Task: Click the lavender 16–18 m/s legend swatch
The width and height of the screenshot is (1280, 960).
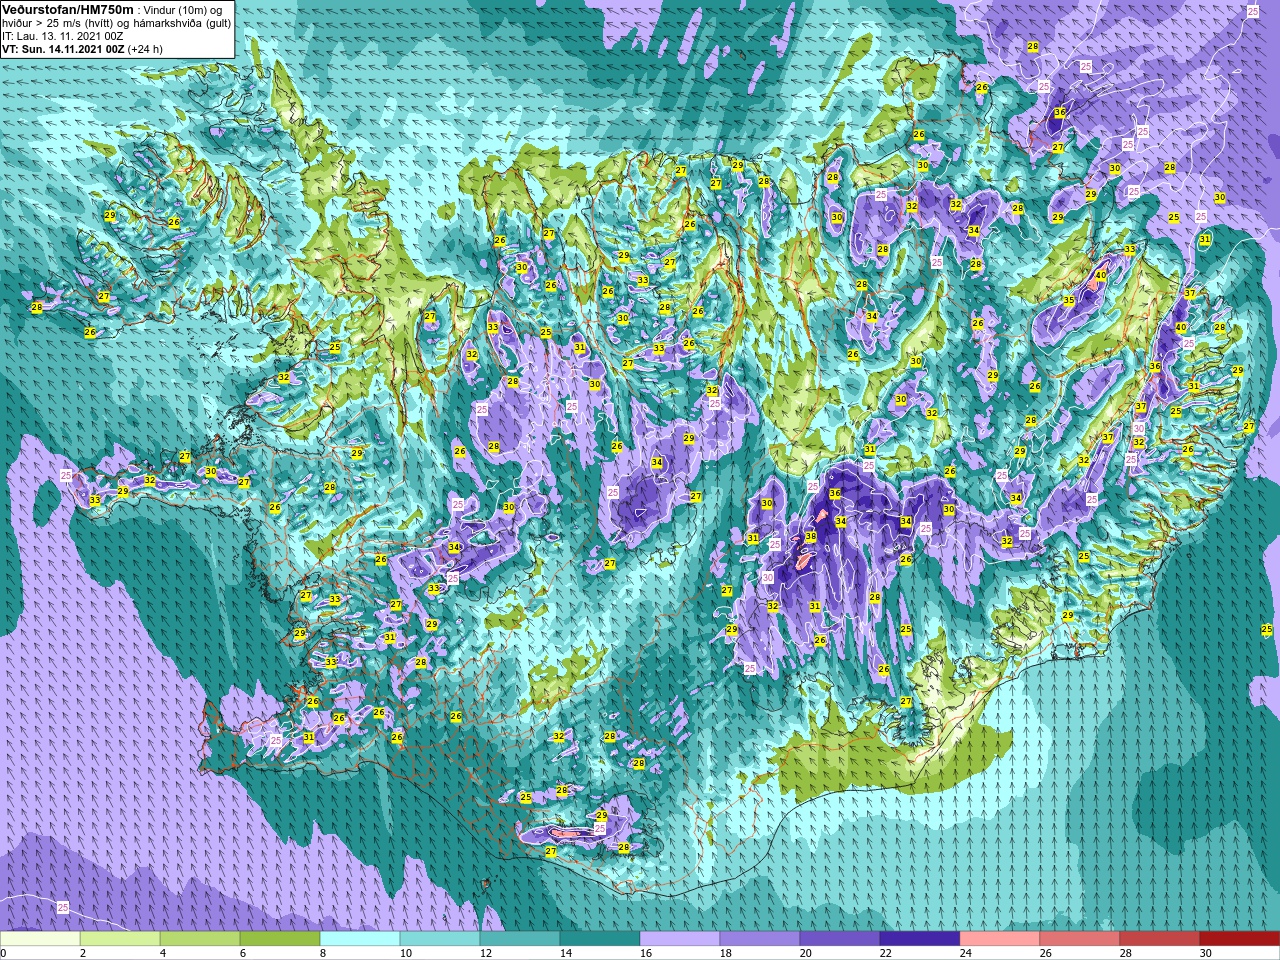Action: [680, 939]
